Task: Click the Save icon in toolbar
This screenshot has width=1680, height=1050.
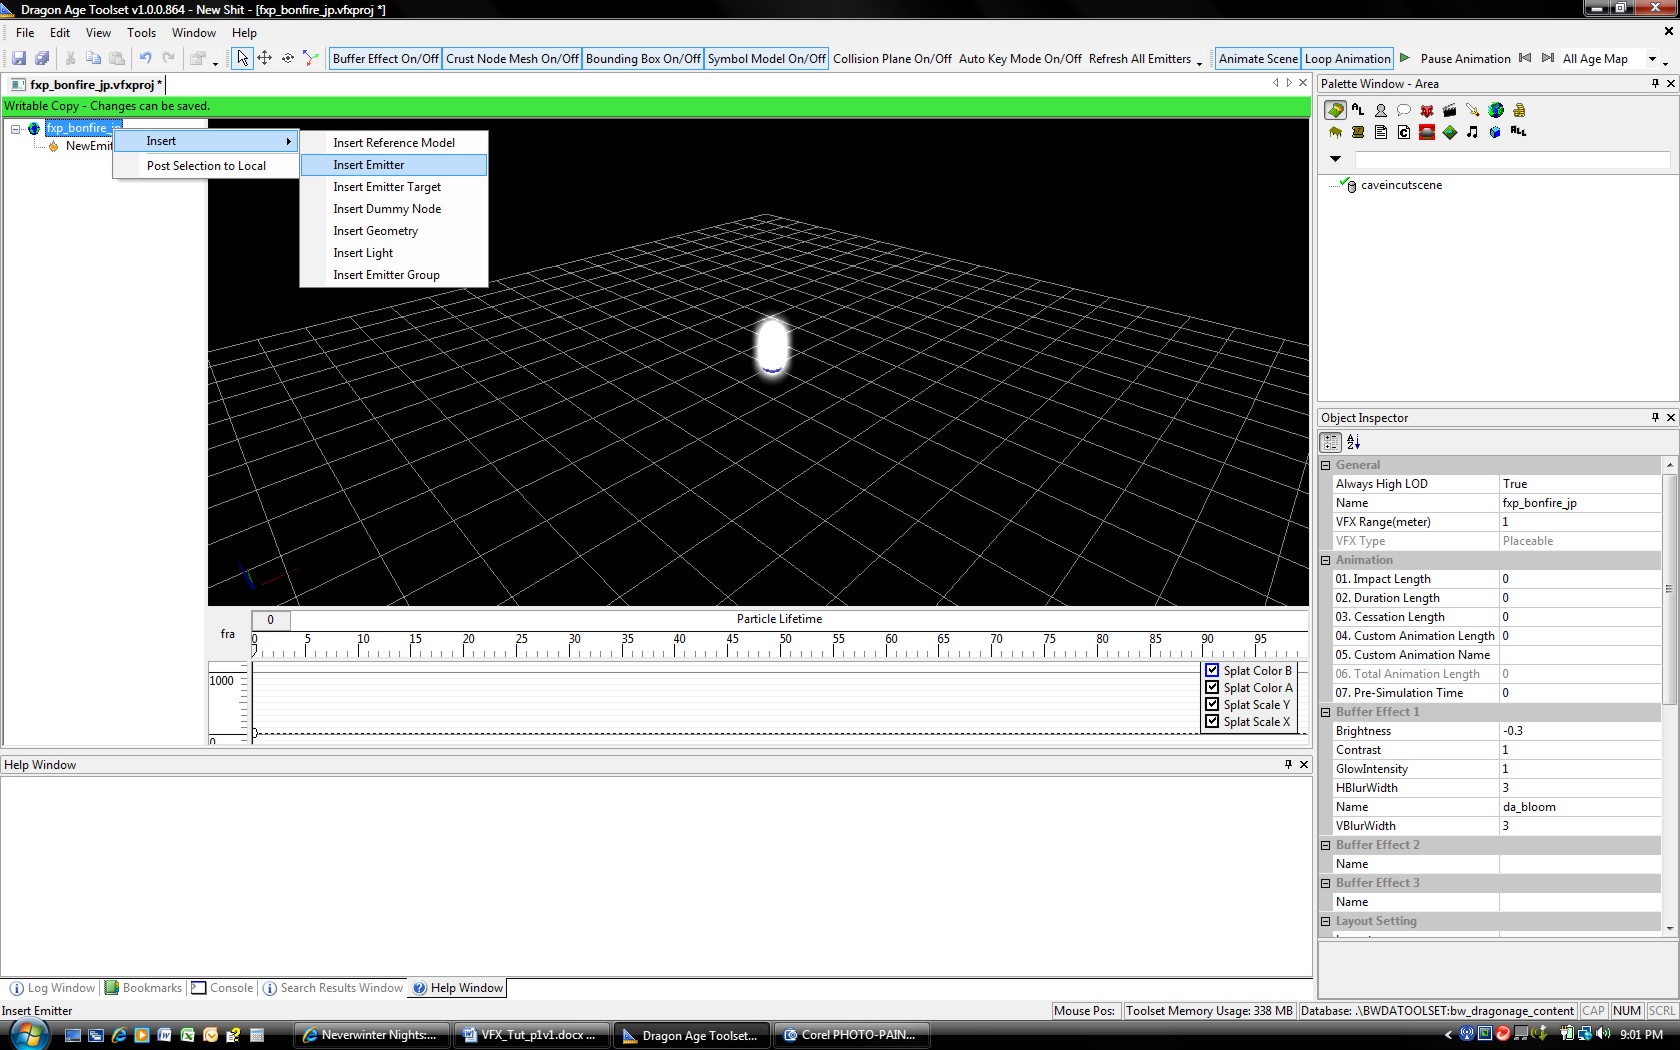Action: (x=19, y=59)
